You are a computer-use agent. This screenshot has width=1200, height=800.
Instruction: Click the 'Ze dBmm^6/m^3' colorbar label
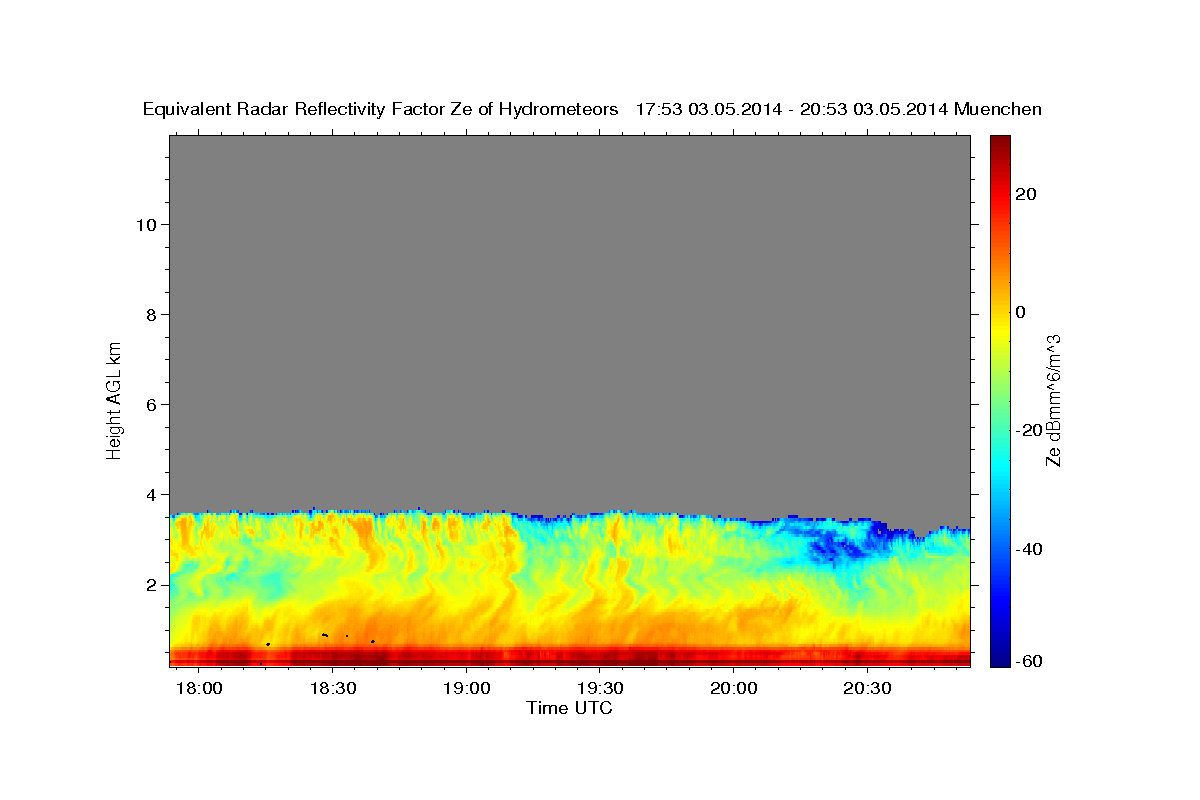1053,399
